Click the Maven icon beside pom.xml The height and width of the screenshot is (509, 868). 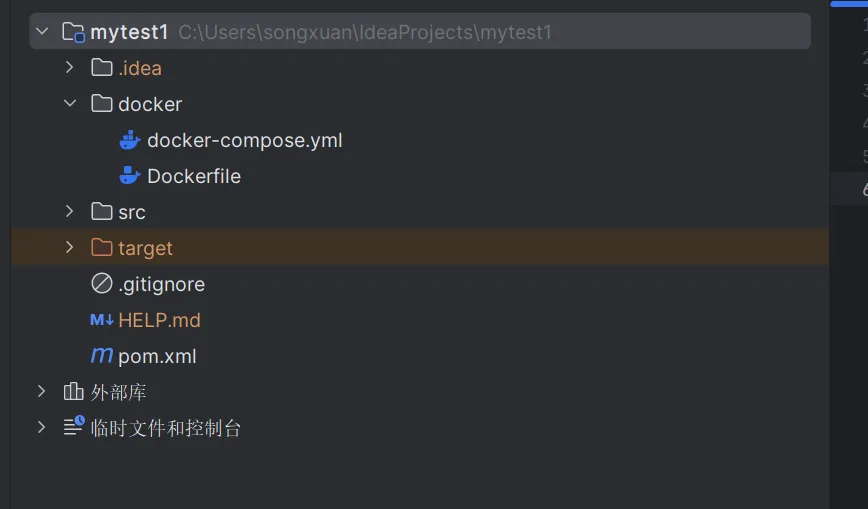coord(102,356)
